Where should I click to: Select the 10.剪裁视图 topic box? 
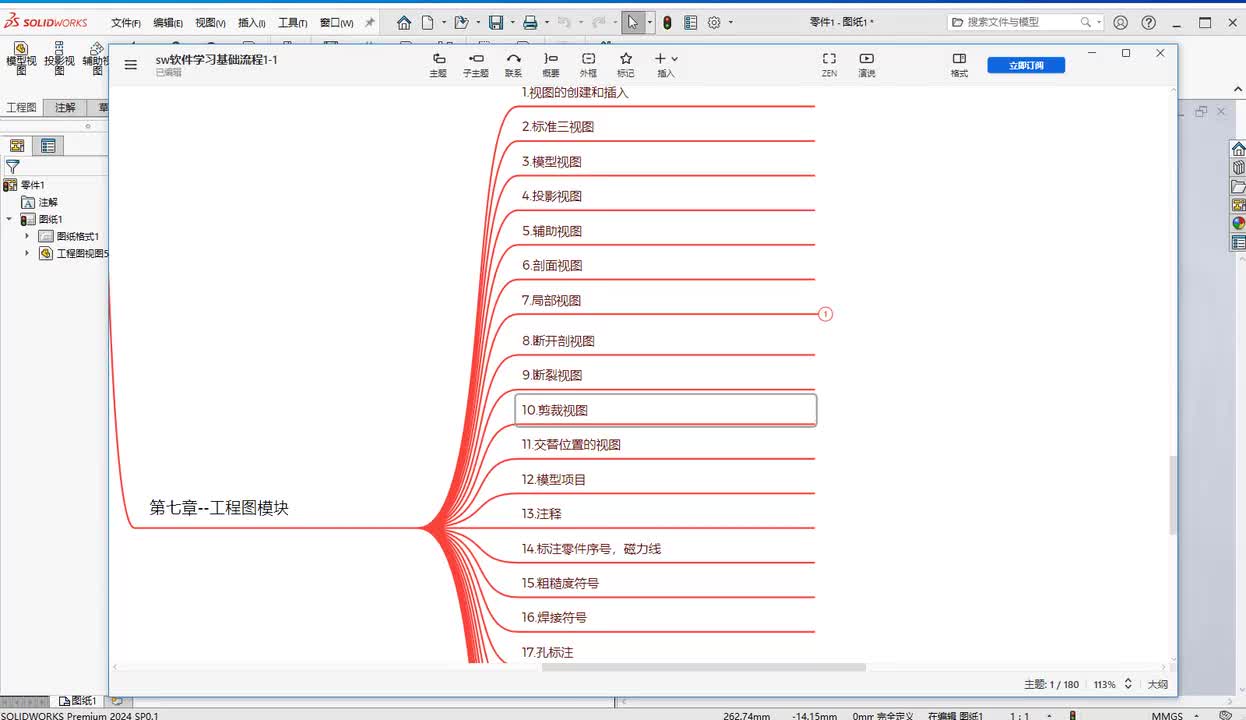666,410
